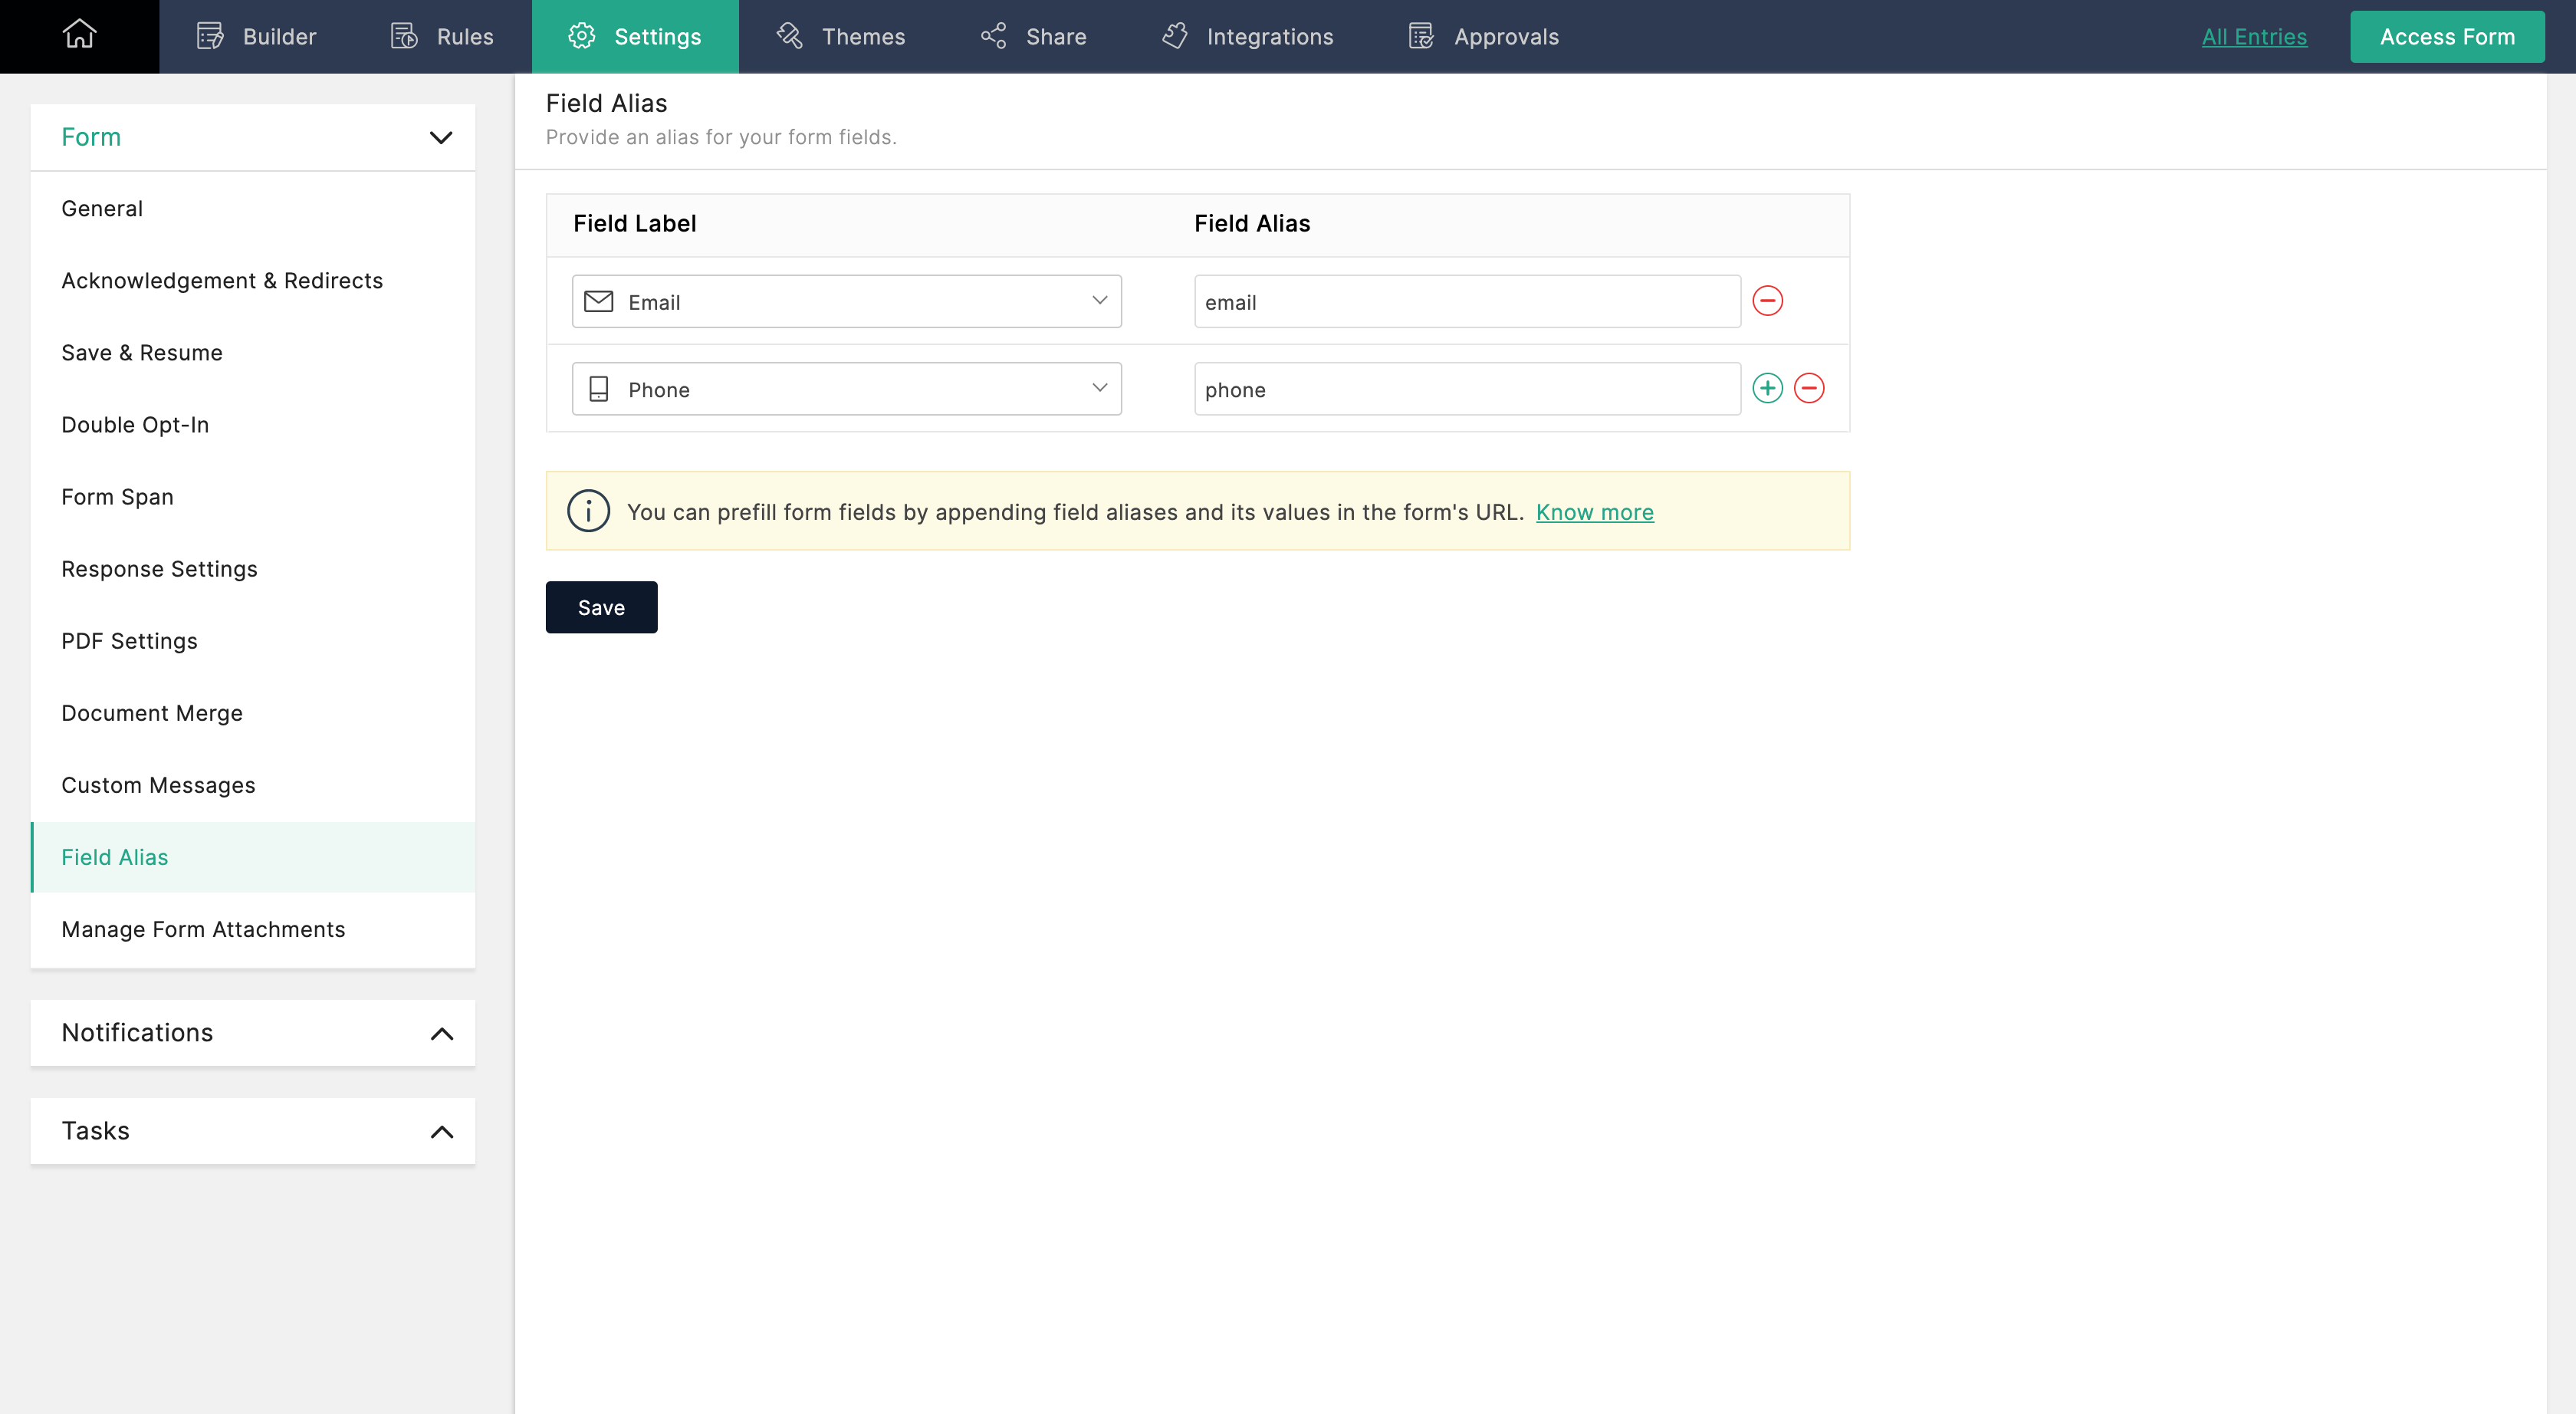
Task: Open Acknowledgement & Redirects settings
Action: [253, 280]
